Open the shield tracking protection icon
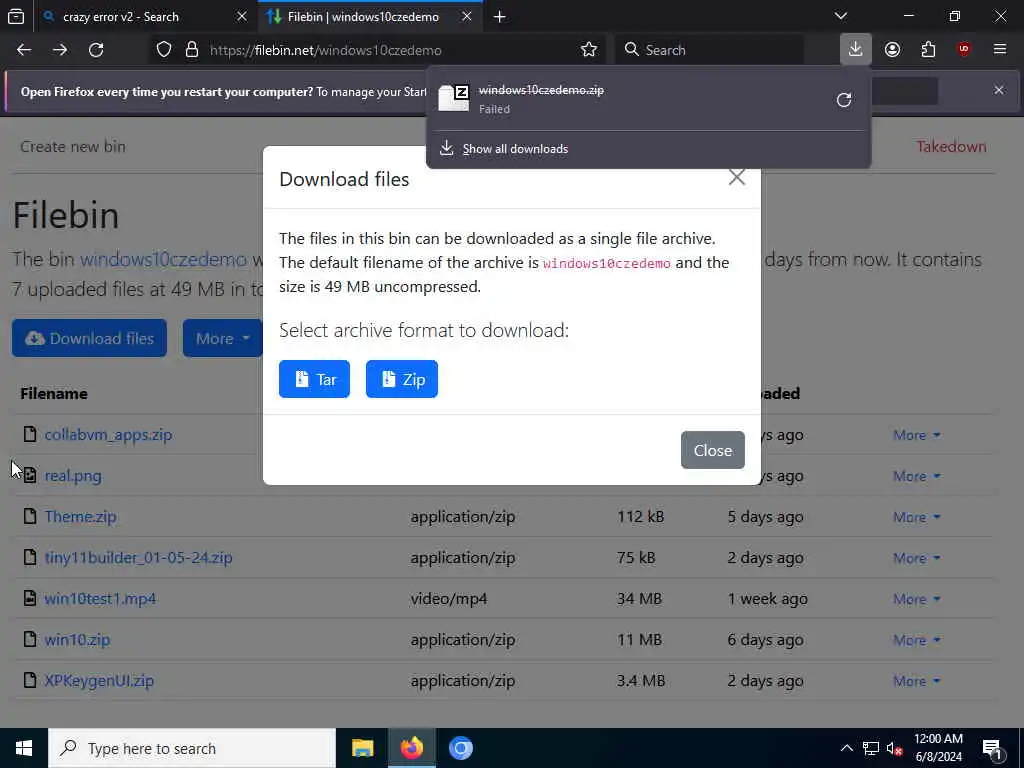The image size is (1024, 768). click(x=164, y=50)
